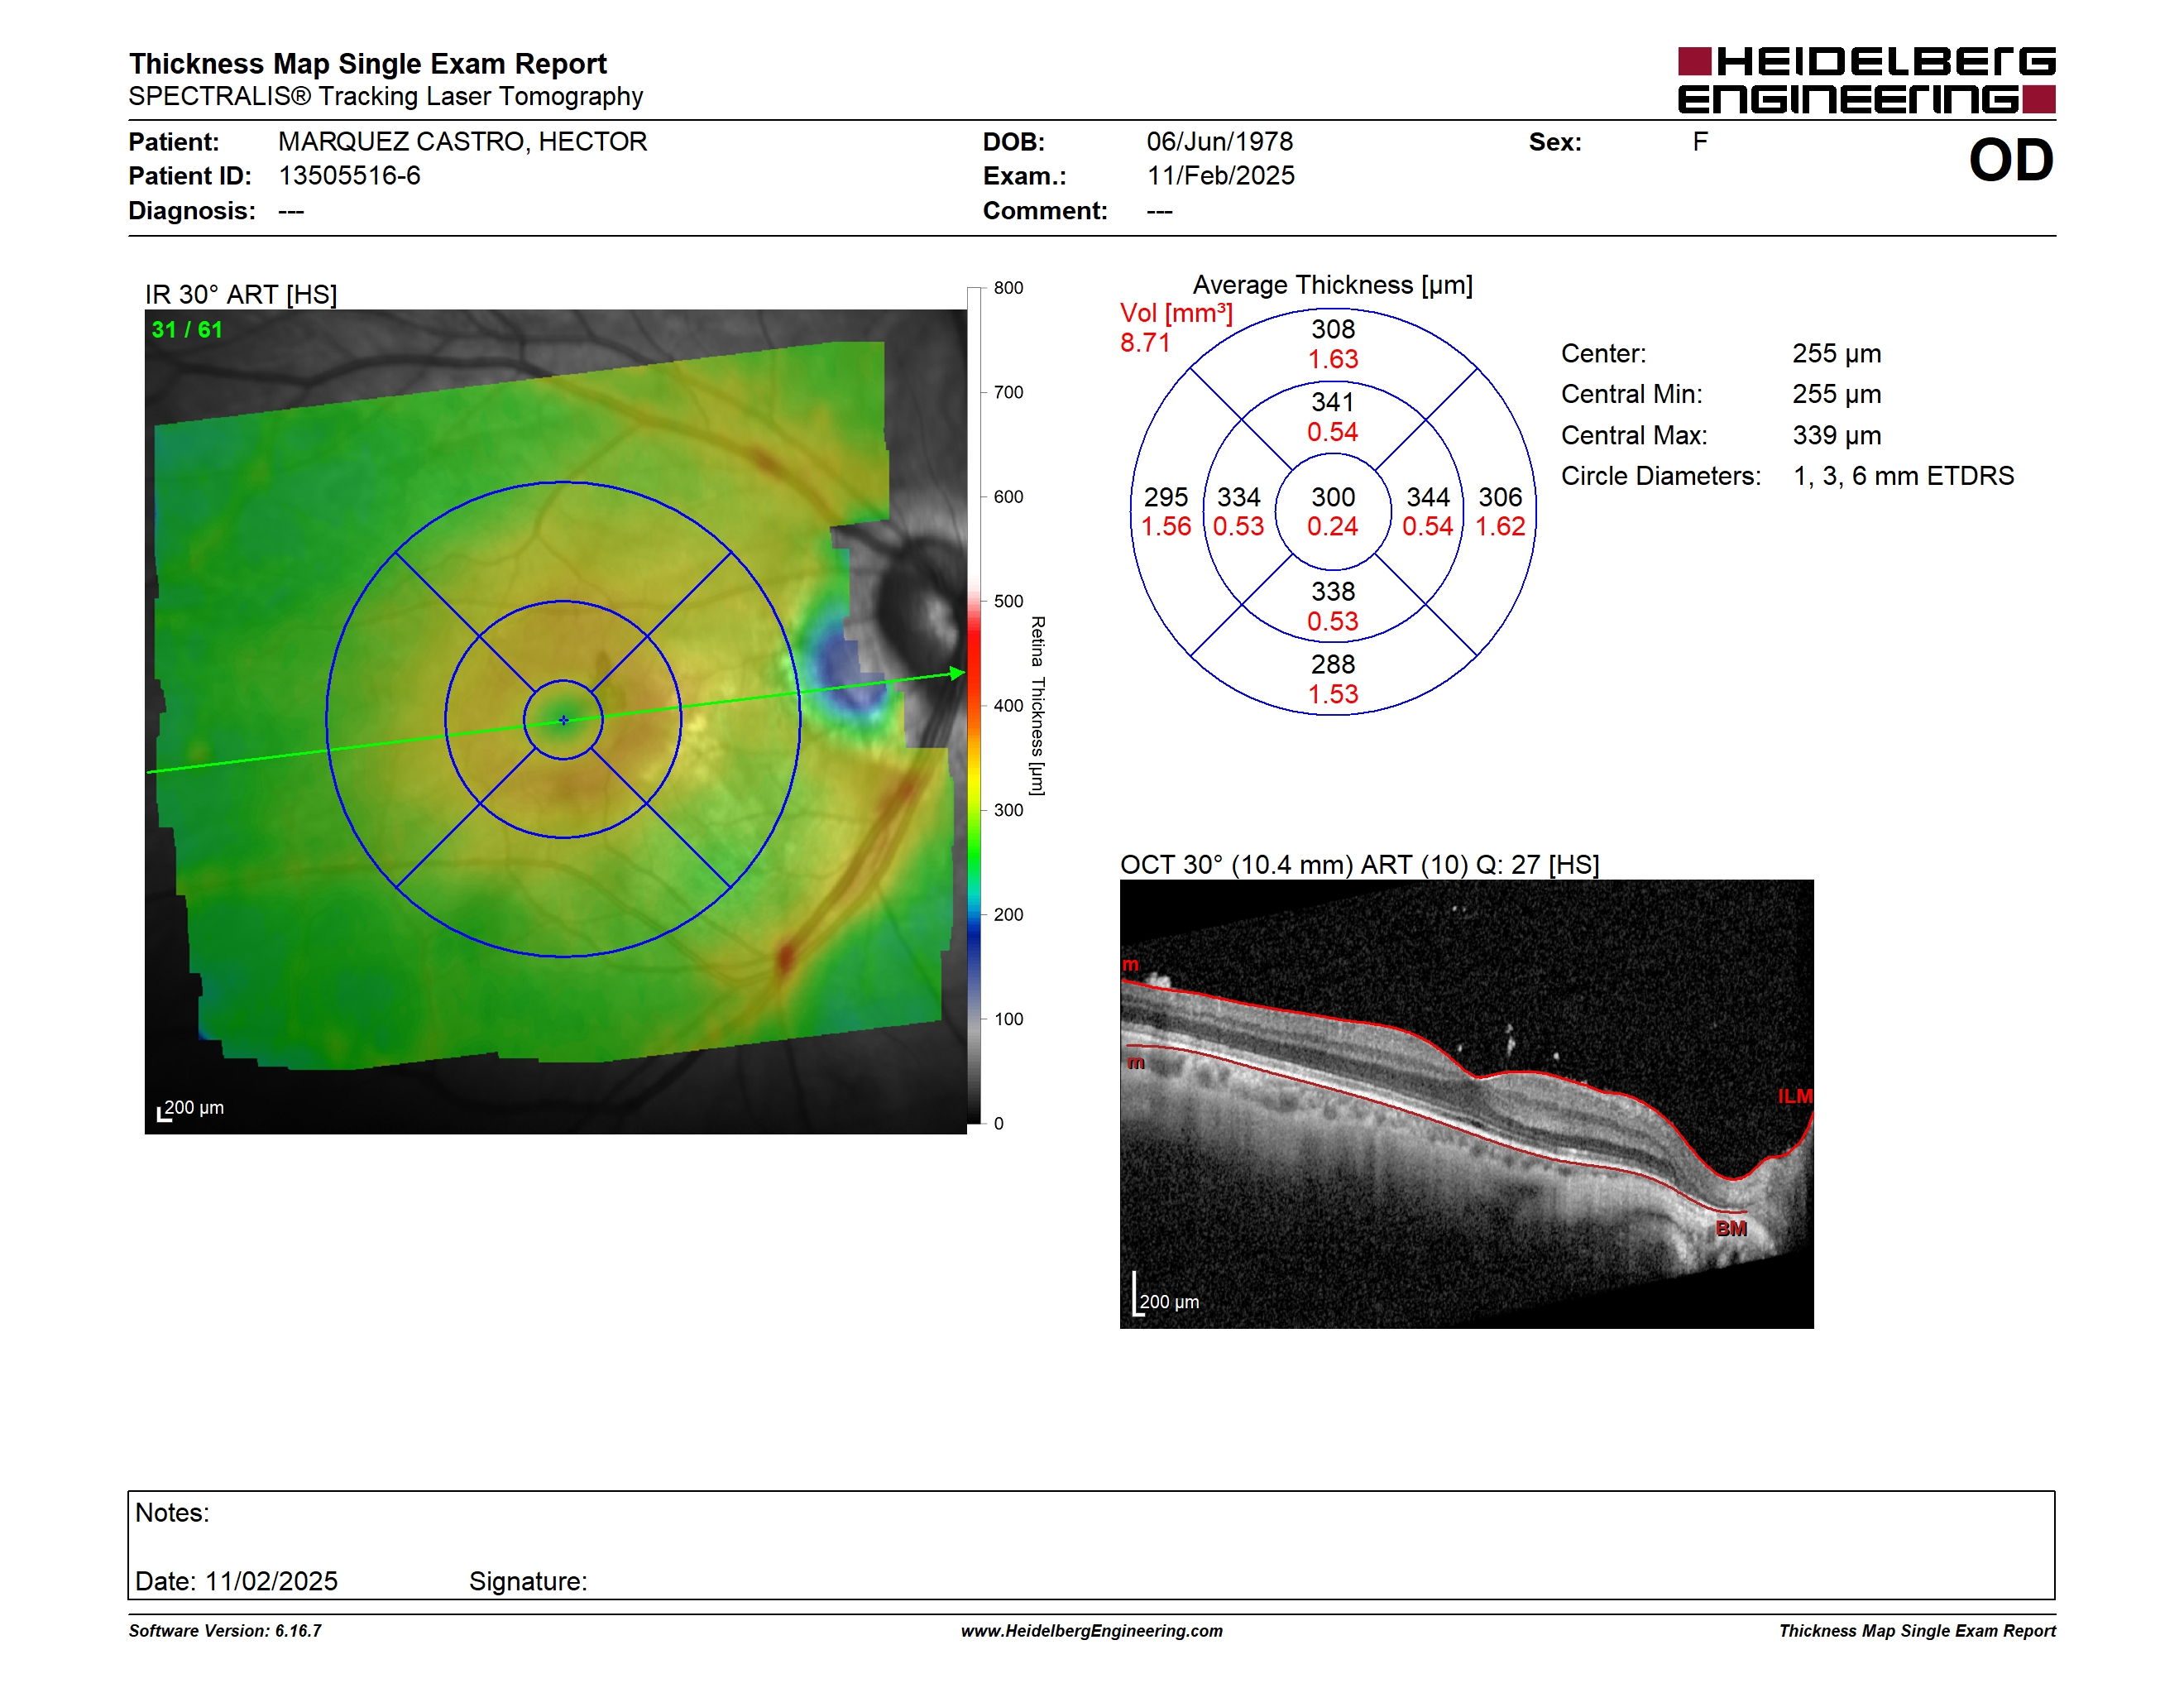Click inner right sector thickness 344
Viewport: 2184px width, 1688px height.
(1428, 497)
